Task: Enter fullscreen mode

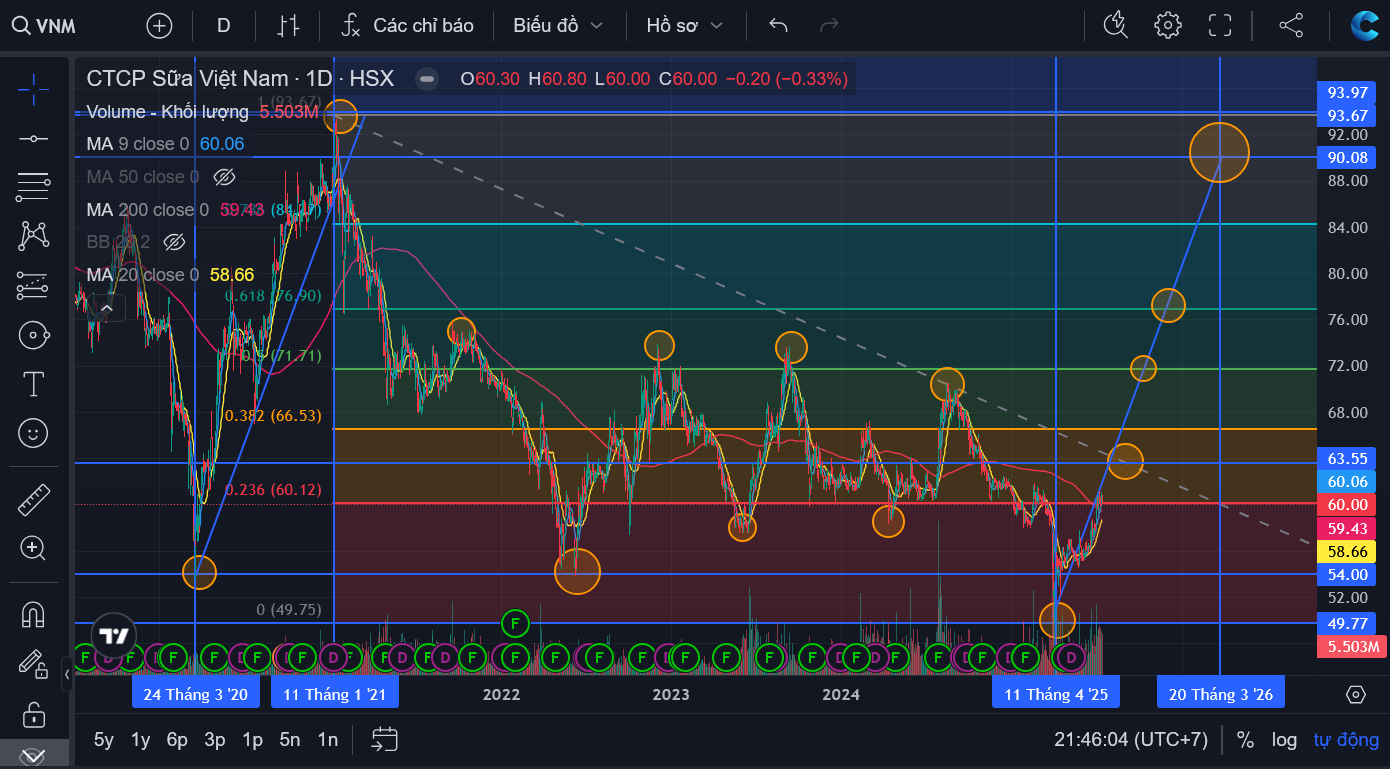Action: click(1219, 26)
